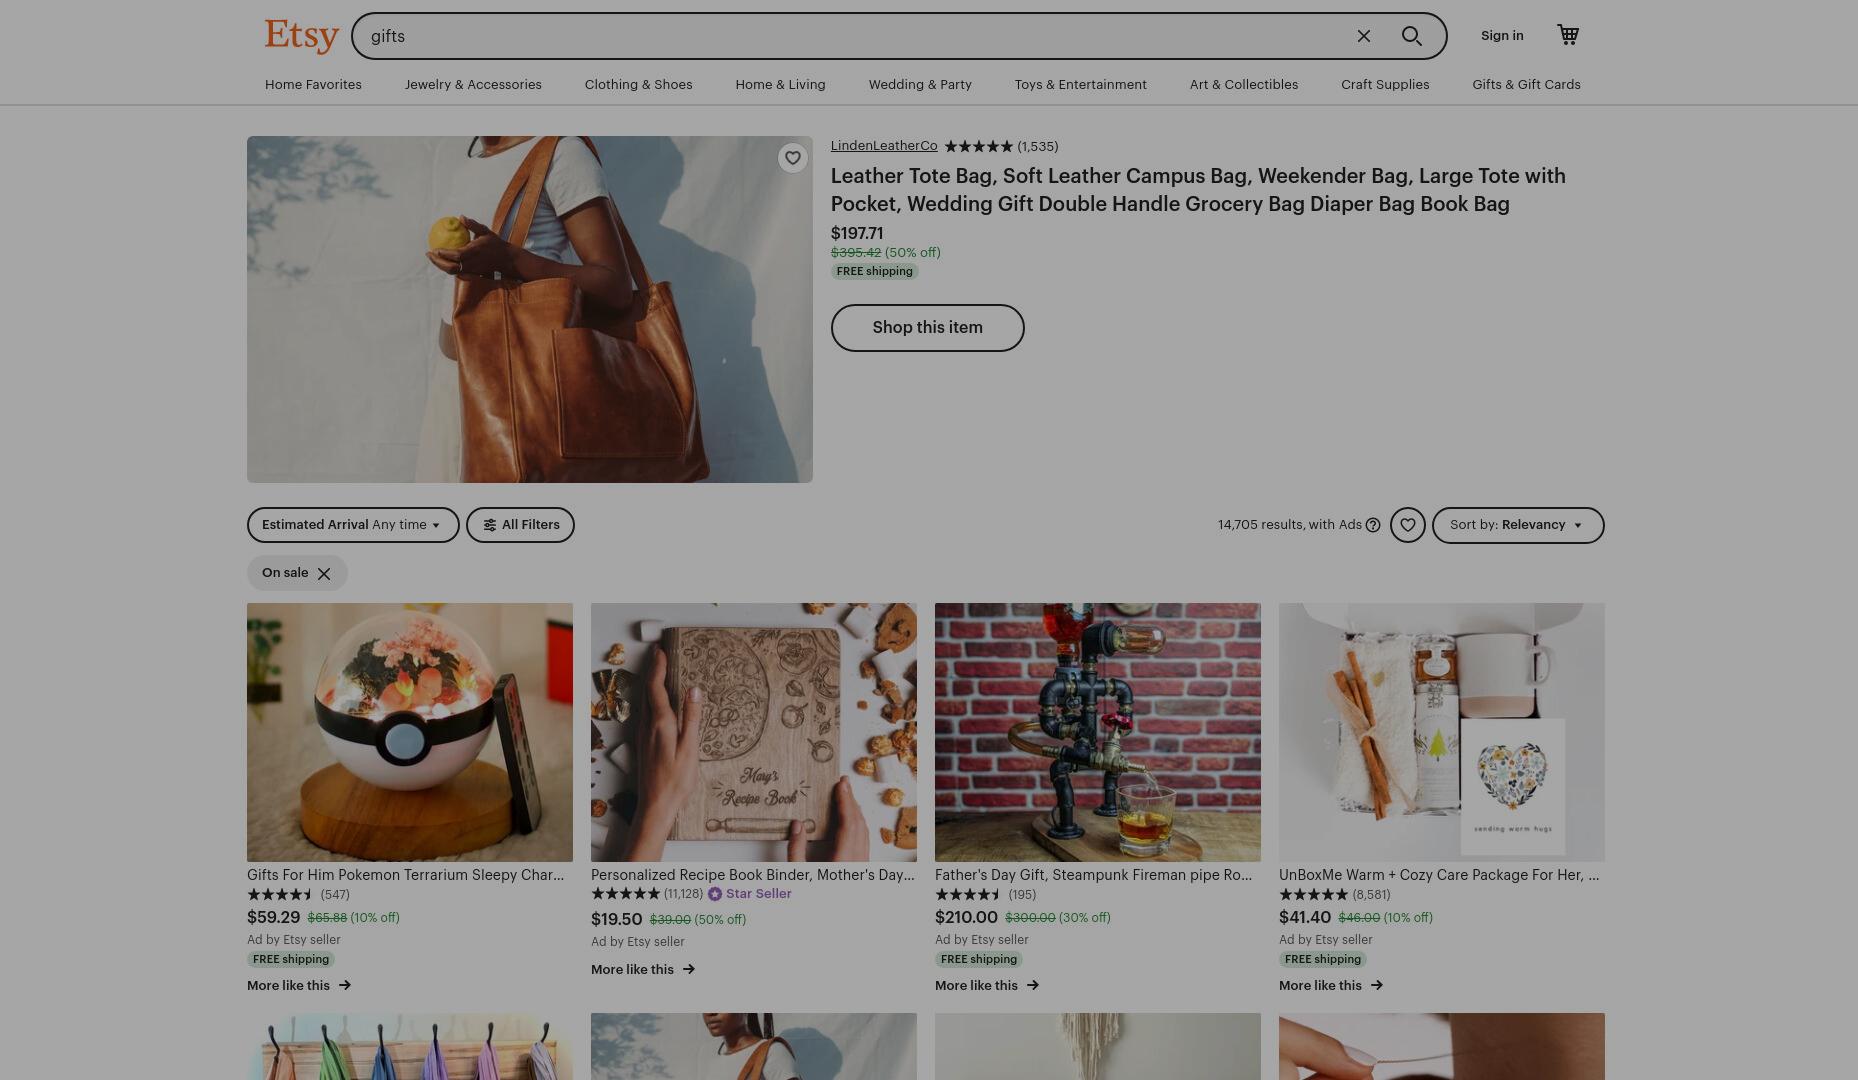
Task: Open Personalized Recipe Book Binder title
Action: tap(752, 875)
